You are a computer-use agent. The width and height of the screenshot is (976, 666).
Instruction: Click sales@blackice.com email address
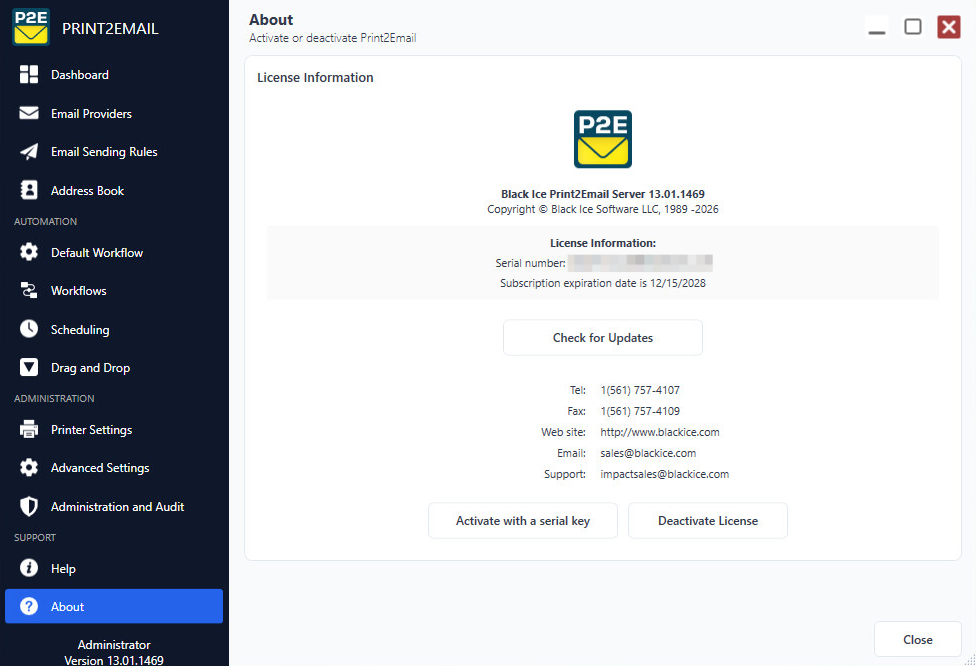tap(648, 453)
